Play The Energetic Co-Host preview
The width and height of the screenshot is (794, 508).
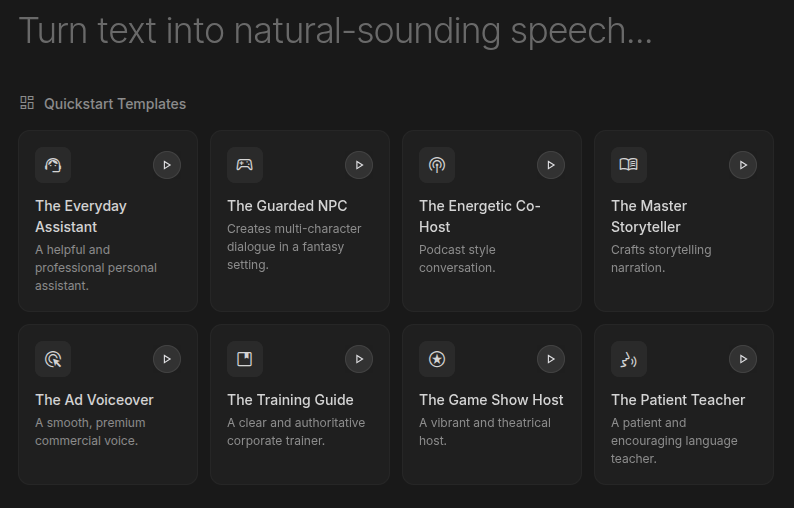pyautogui.click(x=551, y=165)
